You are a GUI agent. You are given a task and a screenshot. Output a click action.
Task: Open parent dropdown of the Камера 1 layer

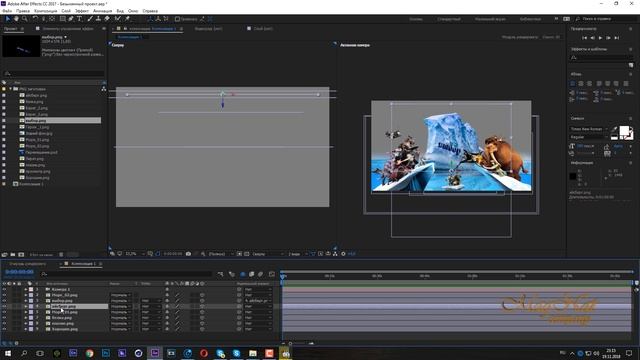[258, 289]
